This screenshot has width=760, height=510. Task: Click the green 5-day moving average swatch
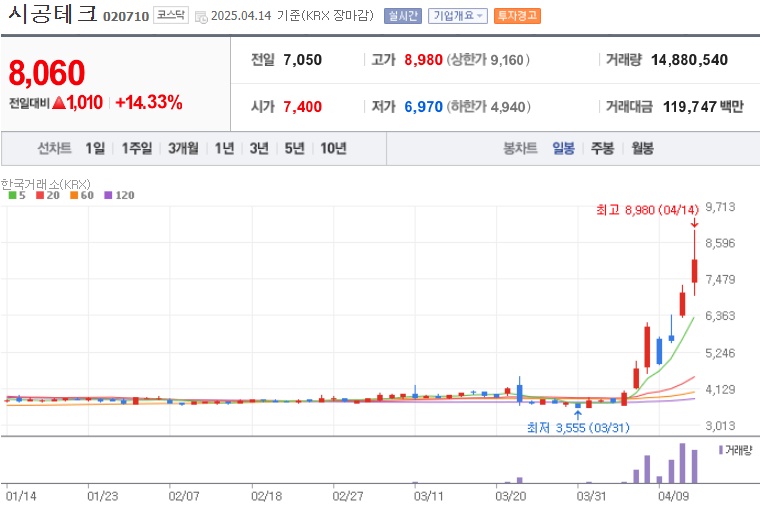point(13,195)
